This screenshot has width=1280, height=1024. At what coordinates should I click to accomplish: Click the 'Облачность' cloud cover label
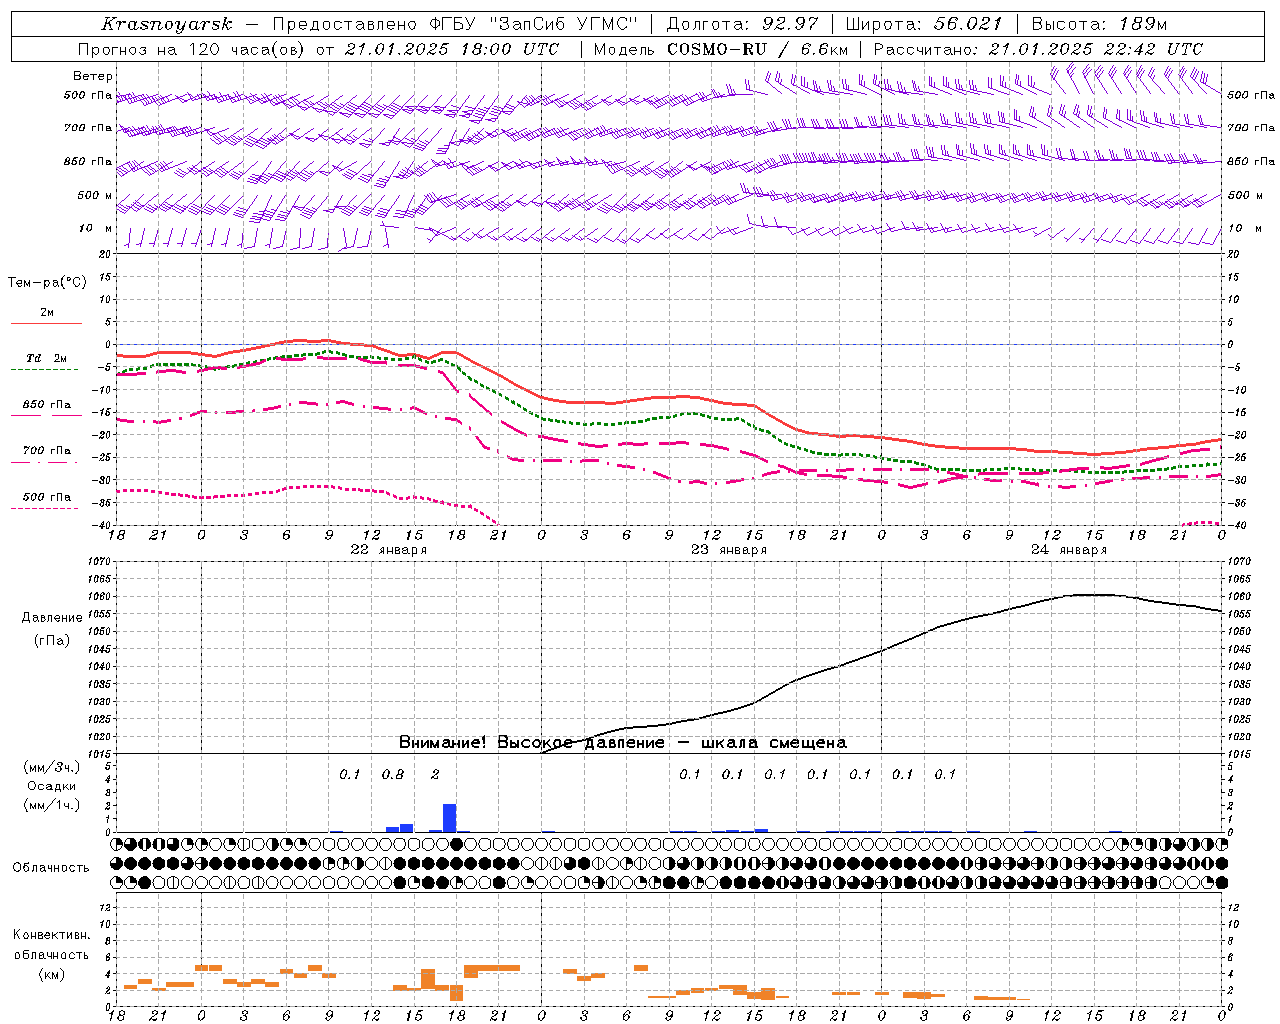tap(51, 867)
